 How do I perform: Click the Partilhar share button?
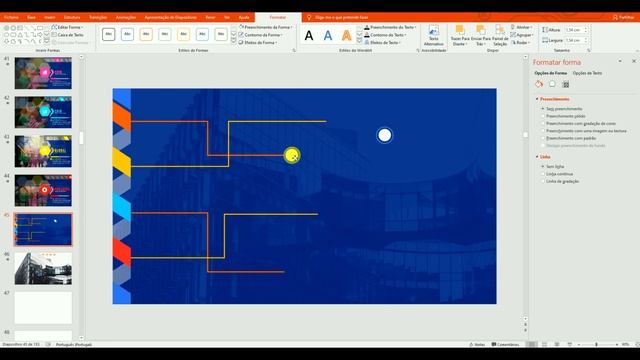click(623, 17)
